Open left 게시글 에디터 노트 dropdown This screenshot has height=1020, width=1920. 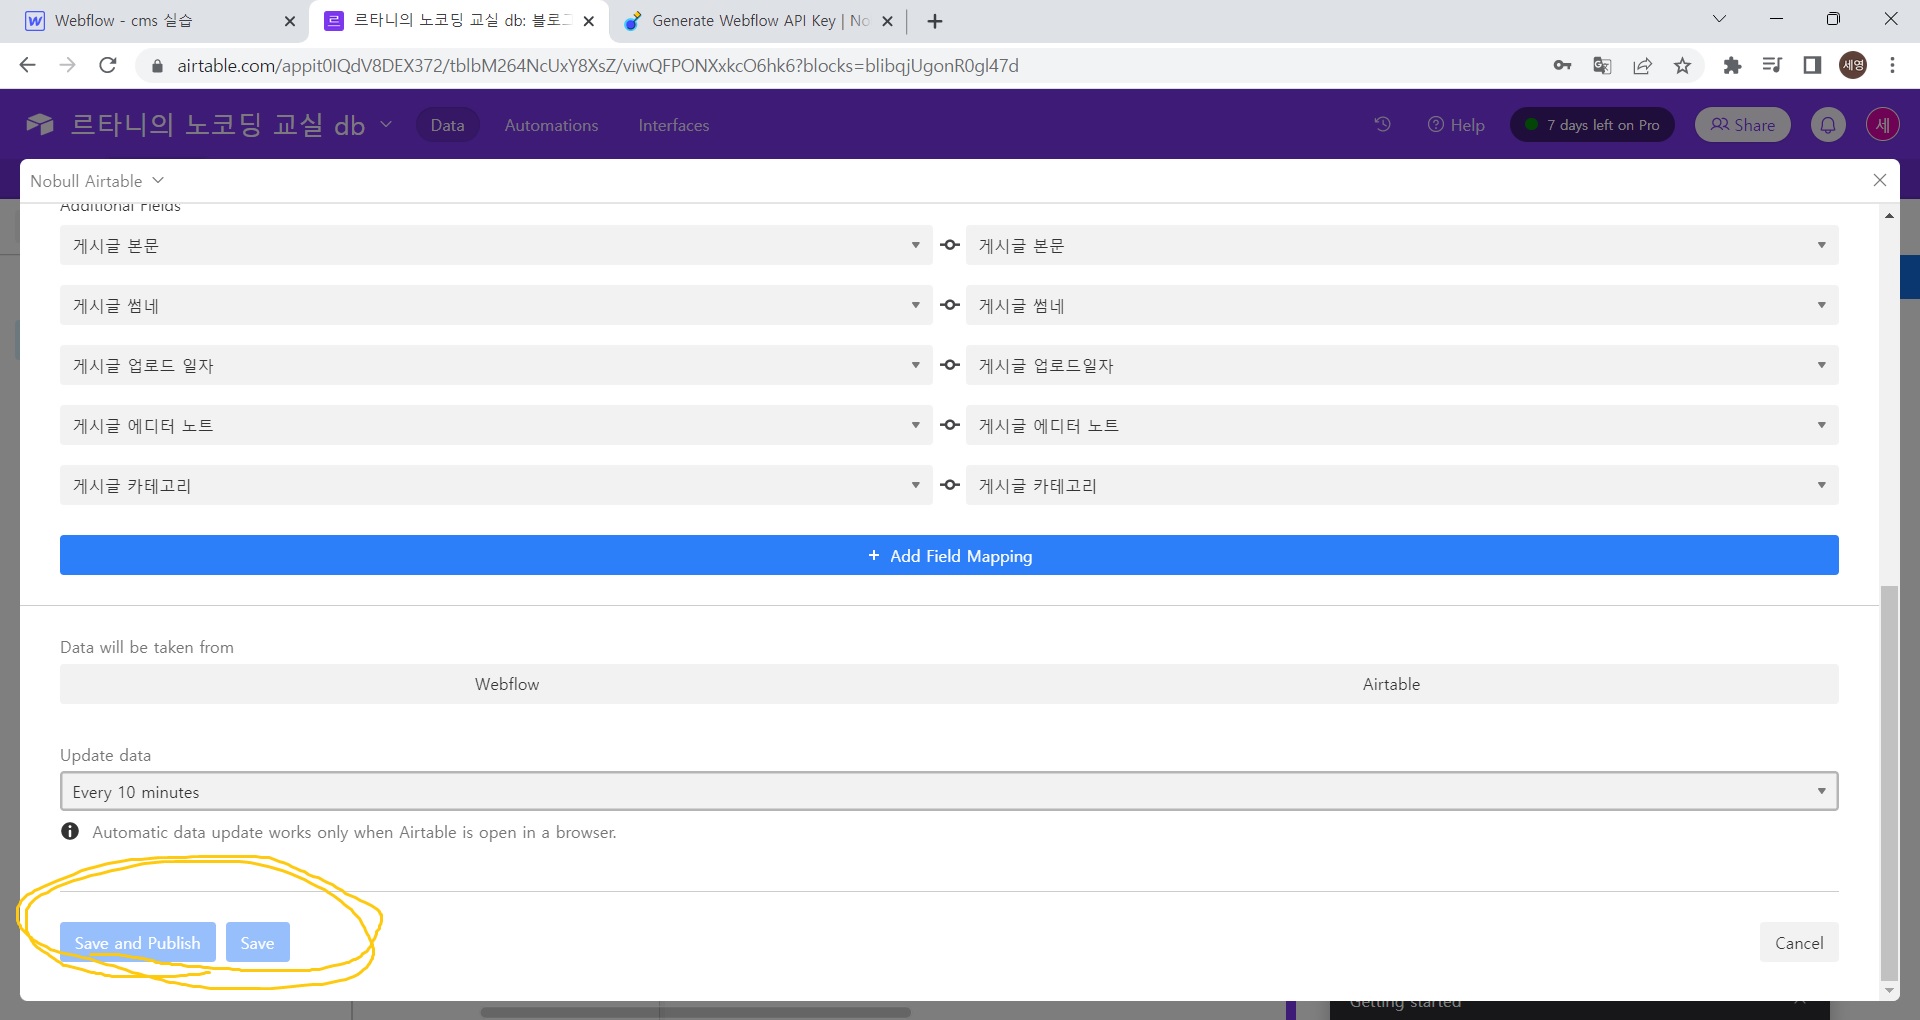pos(496,425)
